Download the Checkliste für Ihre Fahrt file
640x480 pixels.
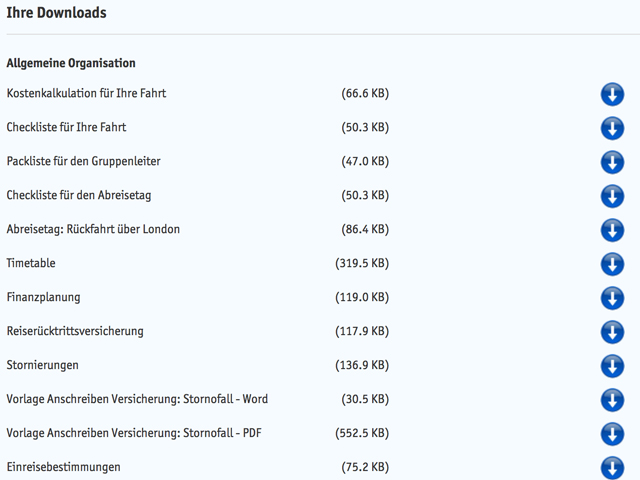pyautogui.click(x=612, y=128)
